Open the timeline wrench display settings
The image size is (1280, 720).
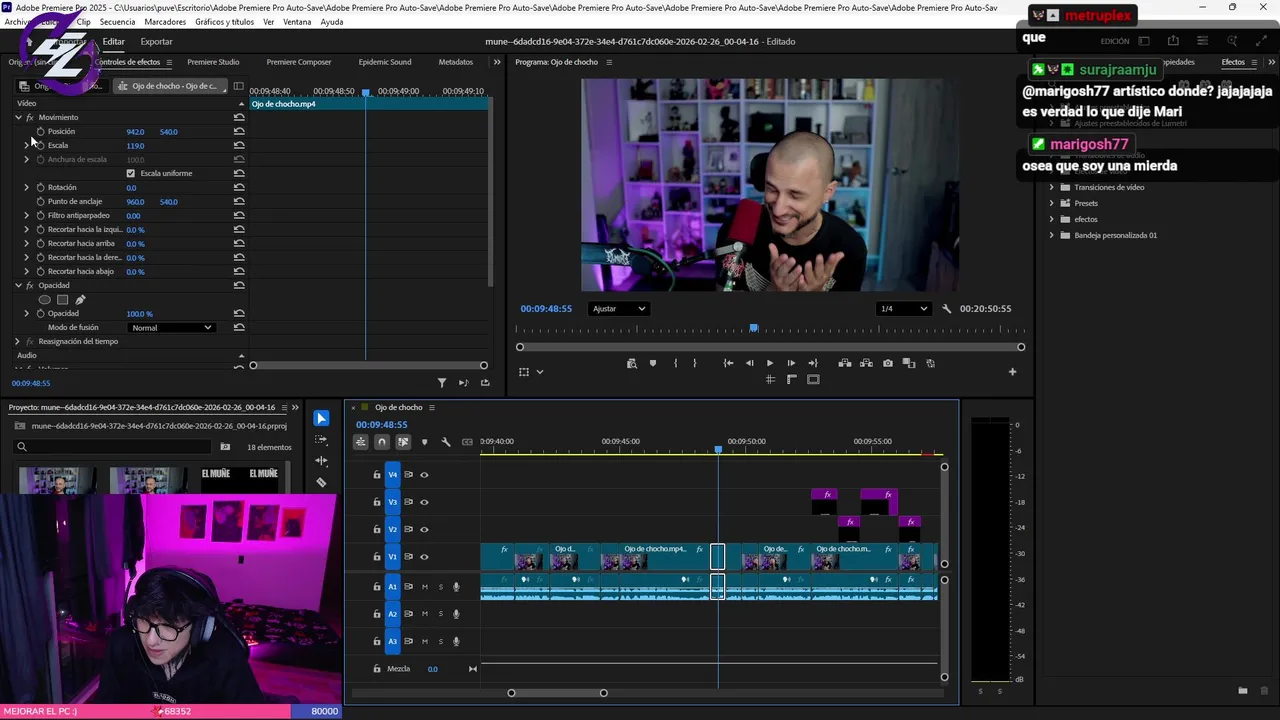point(446,442)
